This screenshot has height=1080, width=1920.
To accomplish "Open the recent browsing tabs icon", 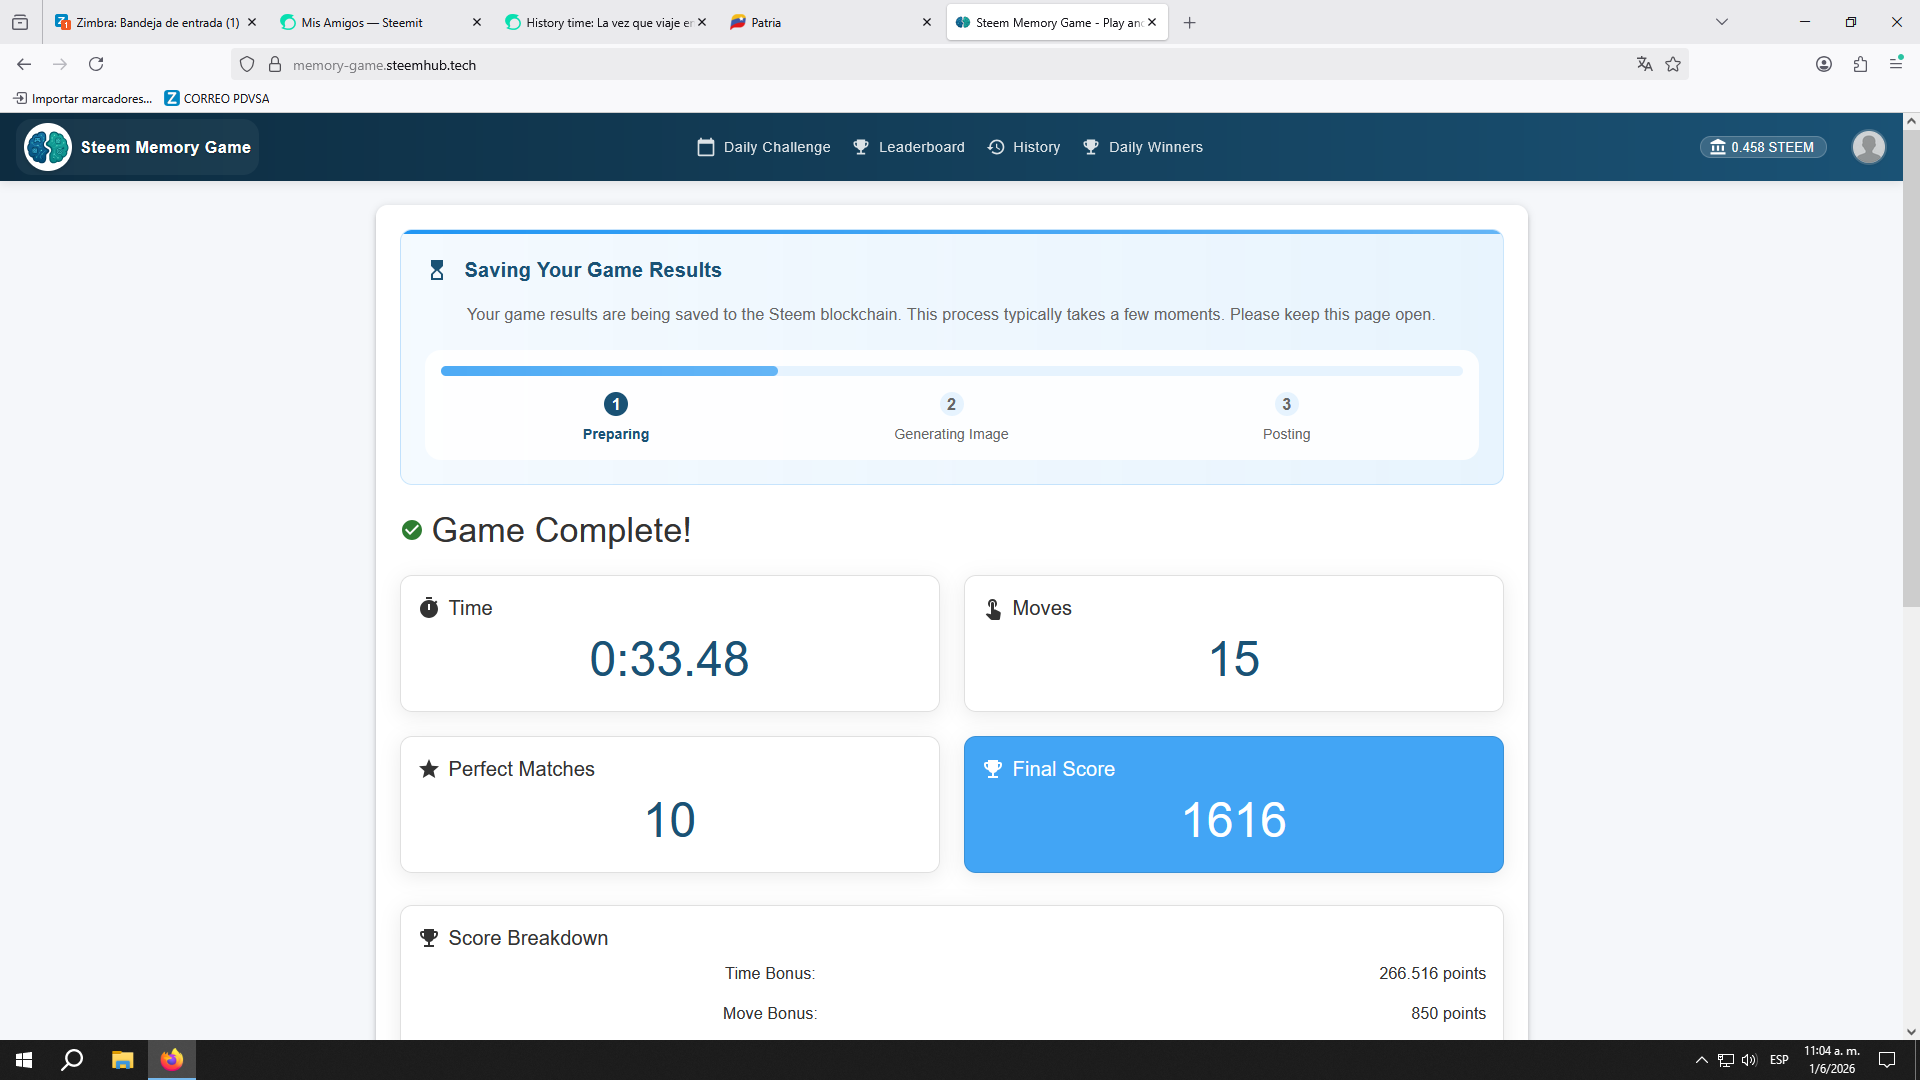I will [x=20, y=22].
